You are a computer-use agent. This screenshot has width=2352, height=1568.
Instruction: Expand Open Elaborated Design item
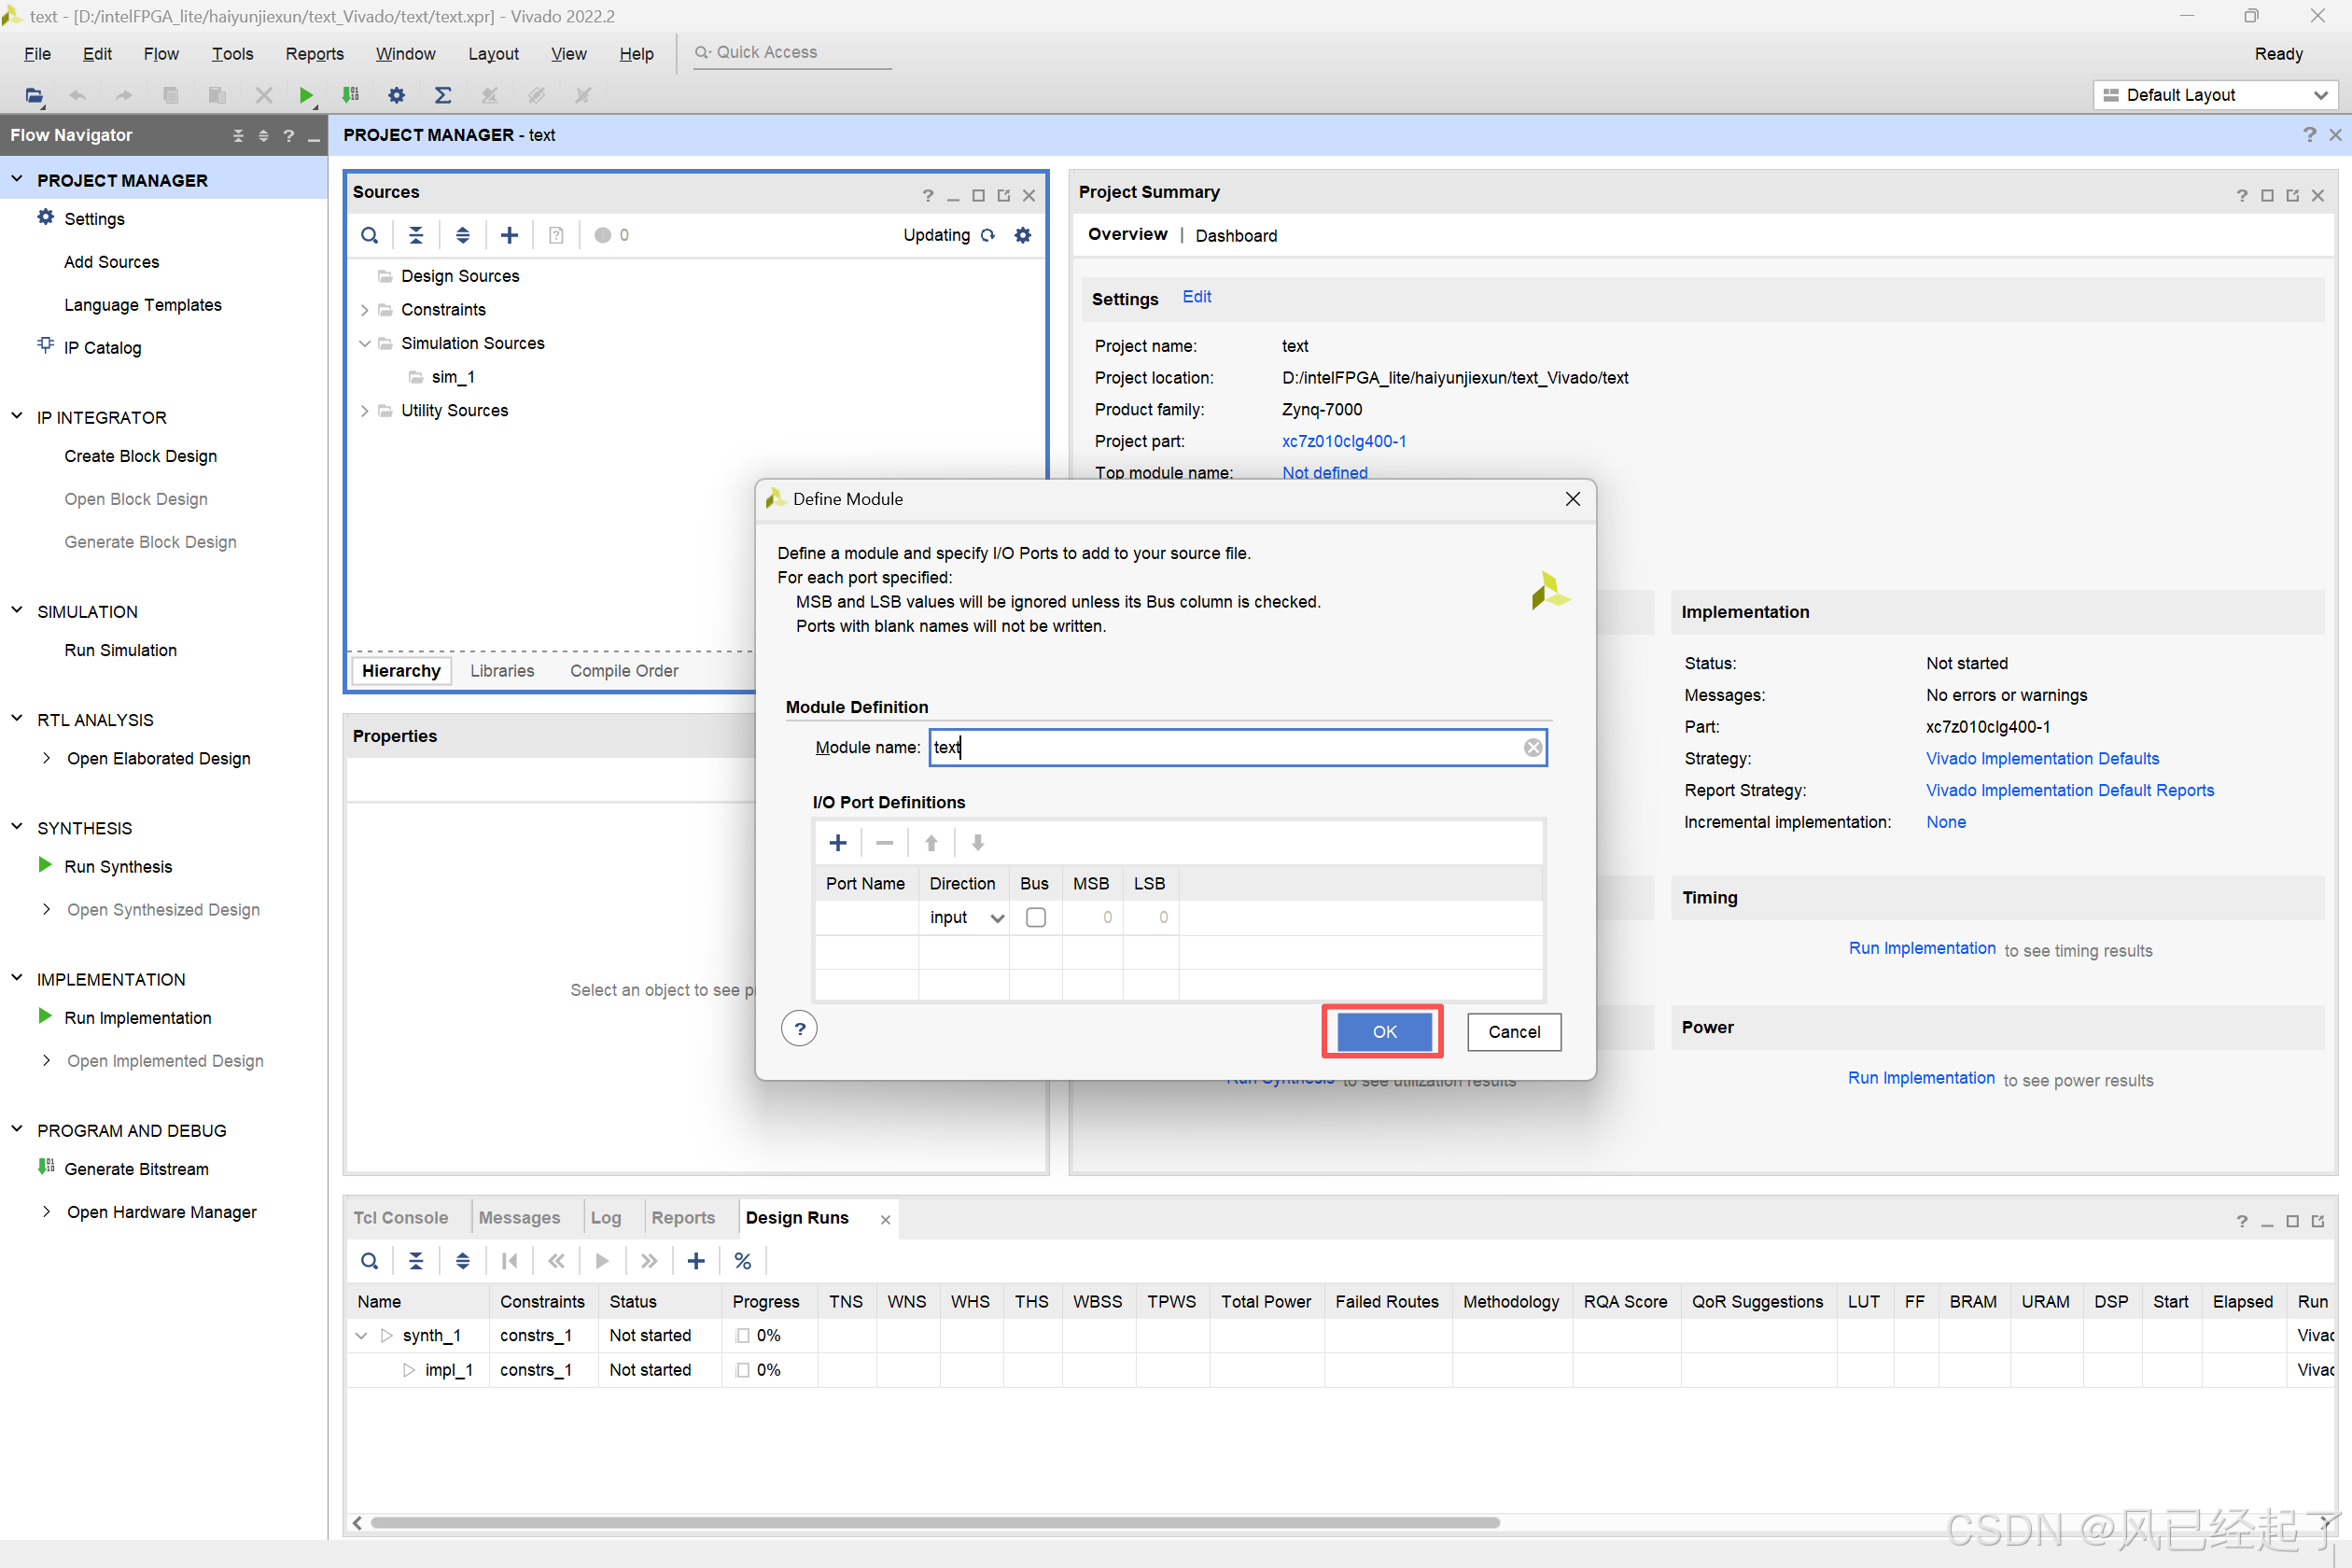pyautogui.click(x=46, y=758)
